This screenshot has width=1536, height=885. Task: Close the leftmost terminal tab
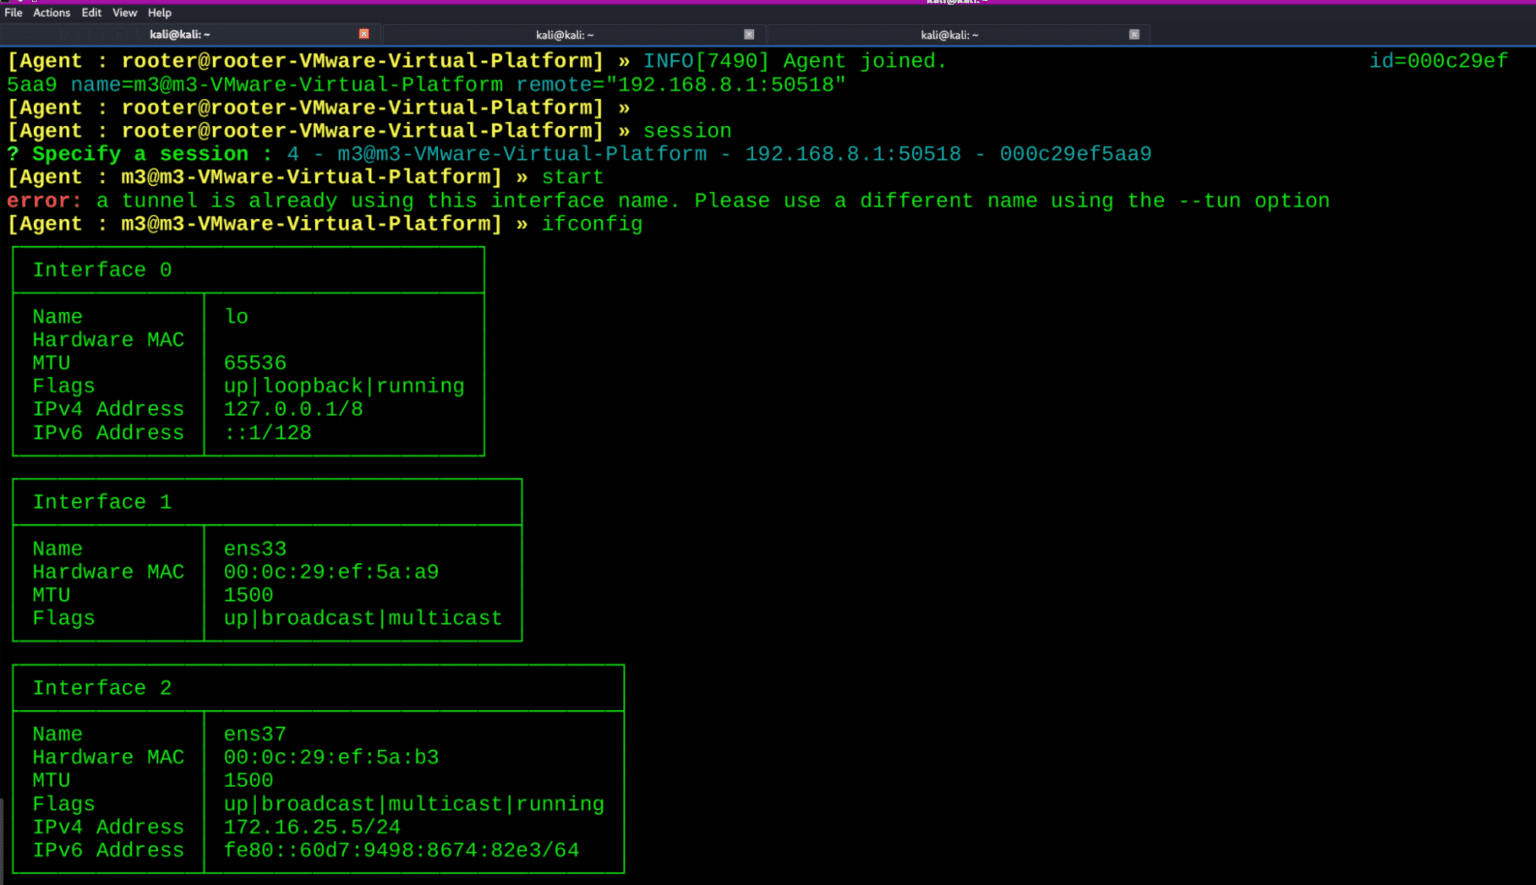point(364,33)
